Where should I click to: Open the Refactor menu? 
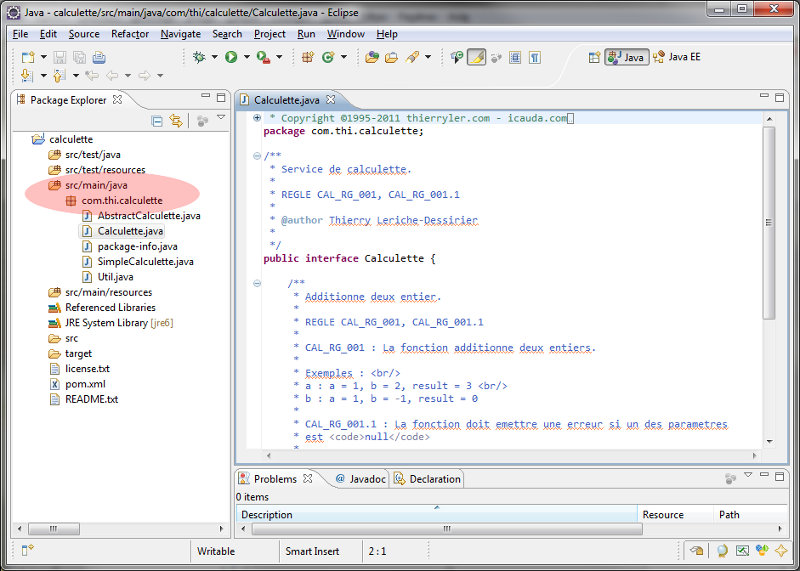pos(129,34)
